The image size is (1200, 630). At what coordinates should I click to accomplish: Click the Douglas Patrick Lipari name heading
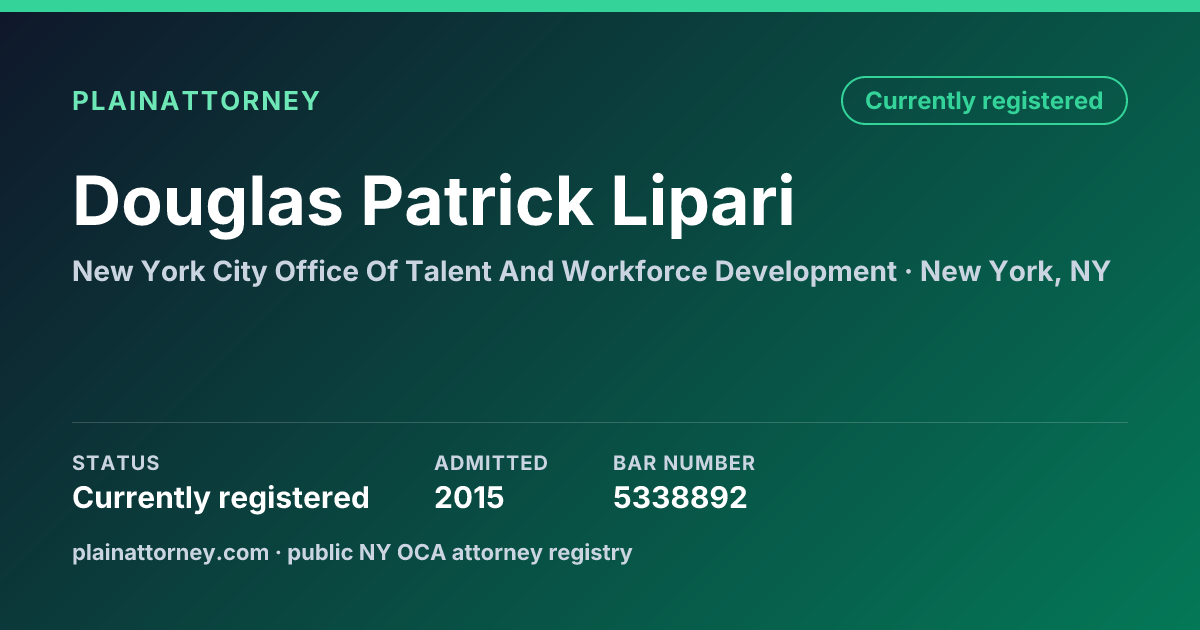tap(434, 203)
